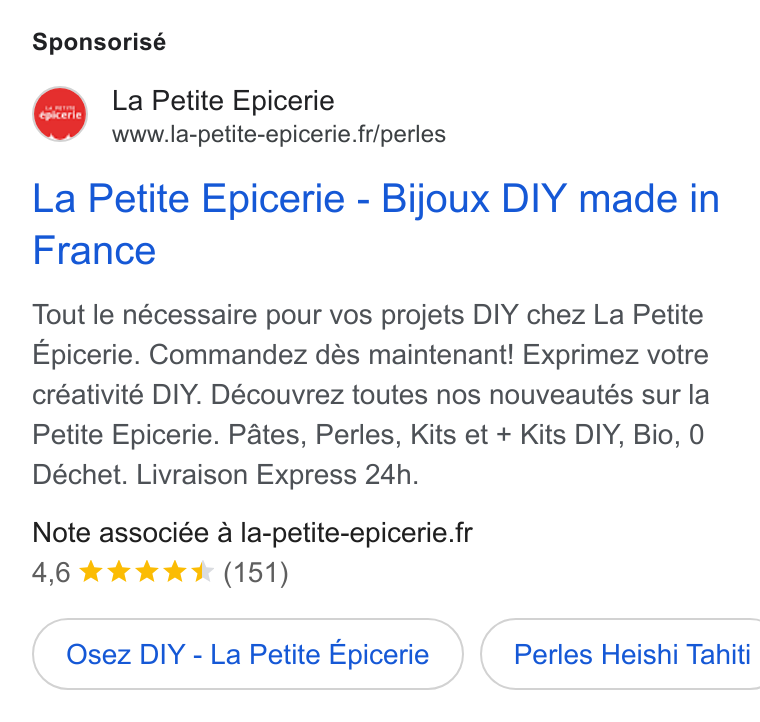Screen dimensions: 760x722
Task: Click the third gold rating star
Action: [147, 572]
